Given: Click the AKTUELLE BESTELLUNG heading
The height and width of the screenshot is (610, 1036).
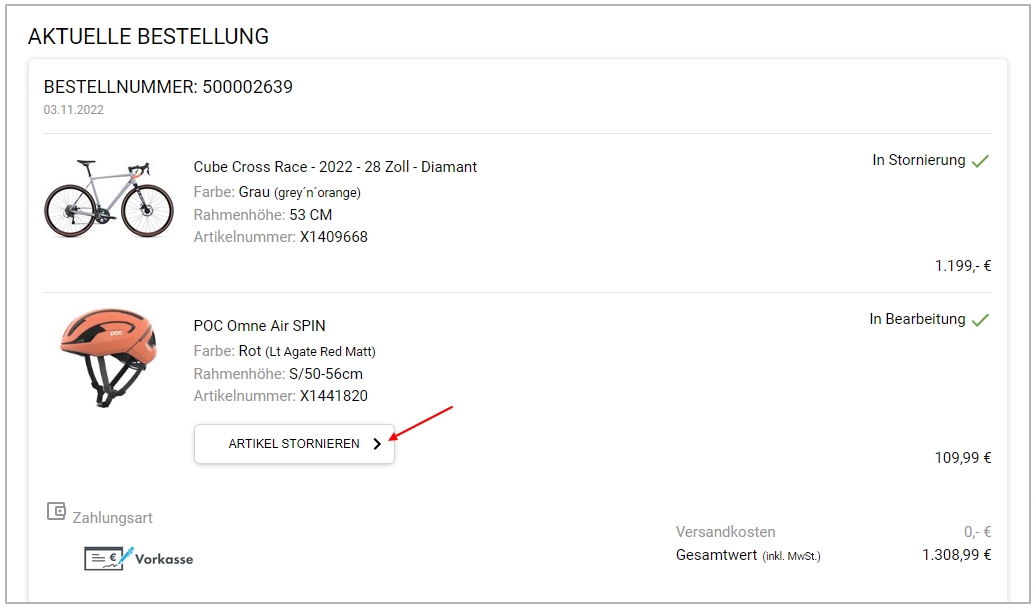Looking at the screenshot, I should [x=148, y=36].
